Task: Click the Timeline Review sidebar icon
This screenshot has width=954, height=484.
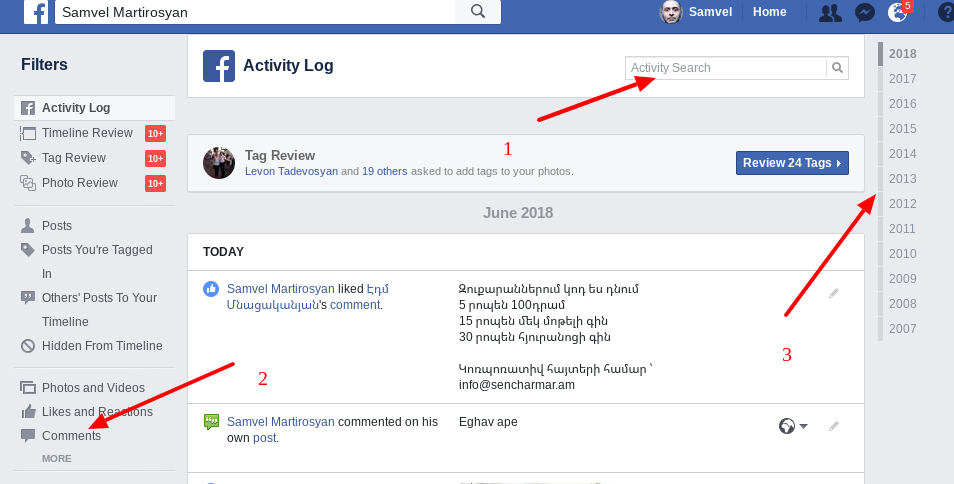Action: (28, 133)
